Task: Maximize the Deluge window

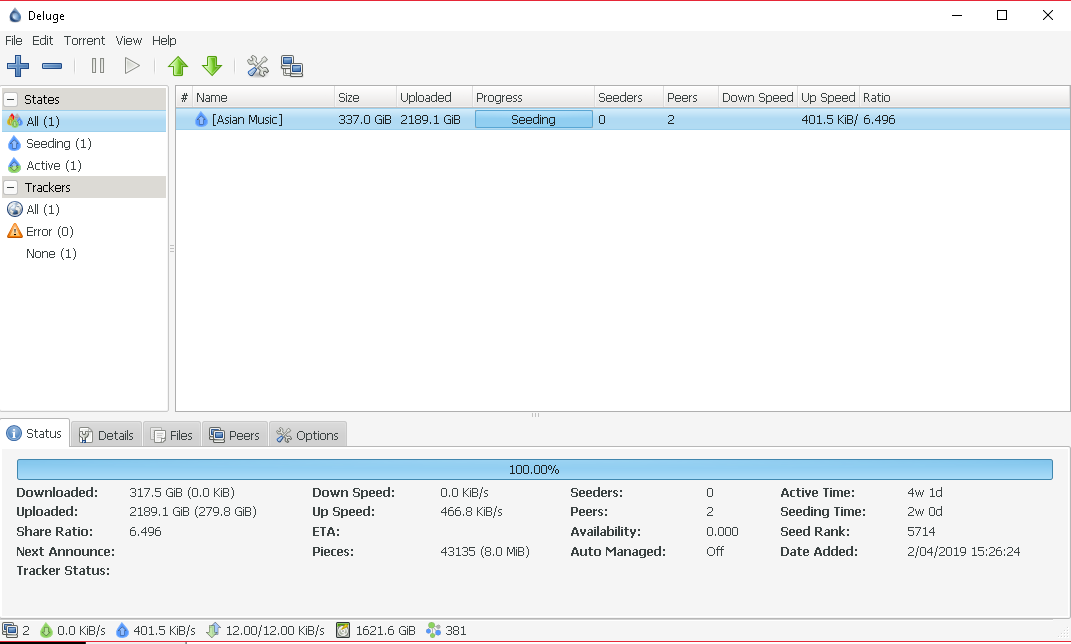Action: pyautogui.click(x=1001, y=15)
